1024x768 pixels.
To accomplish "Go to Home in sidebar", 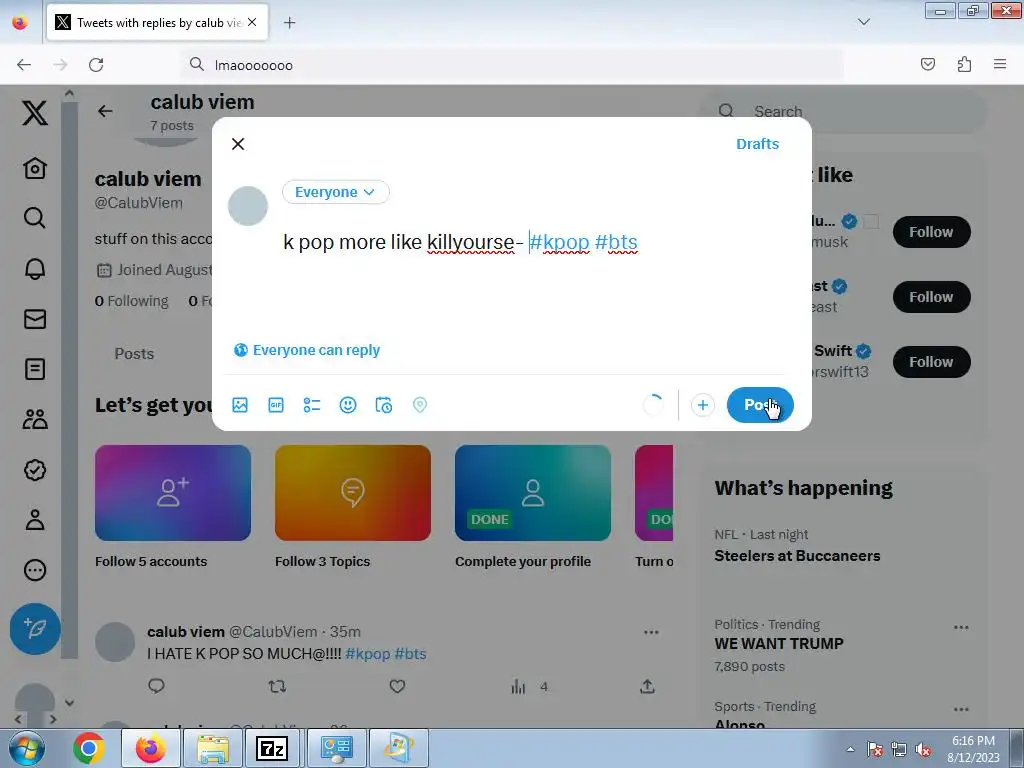I will 35,168.
